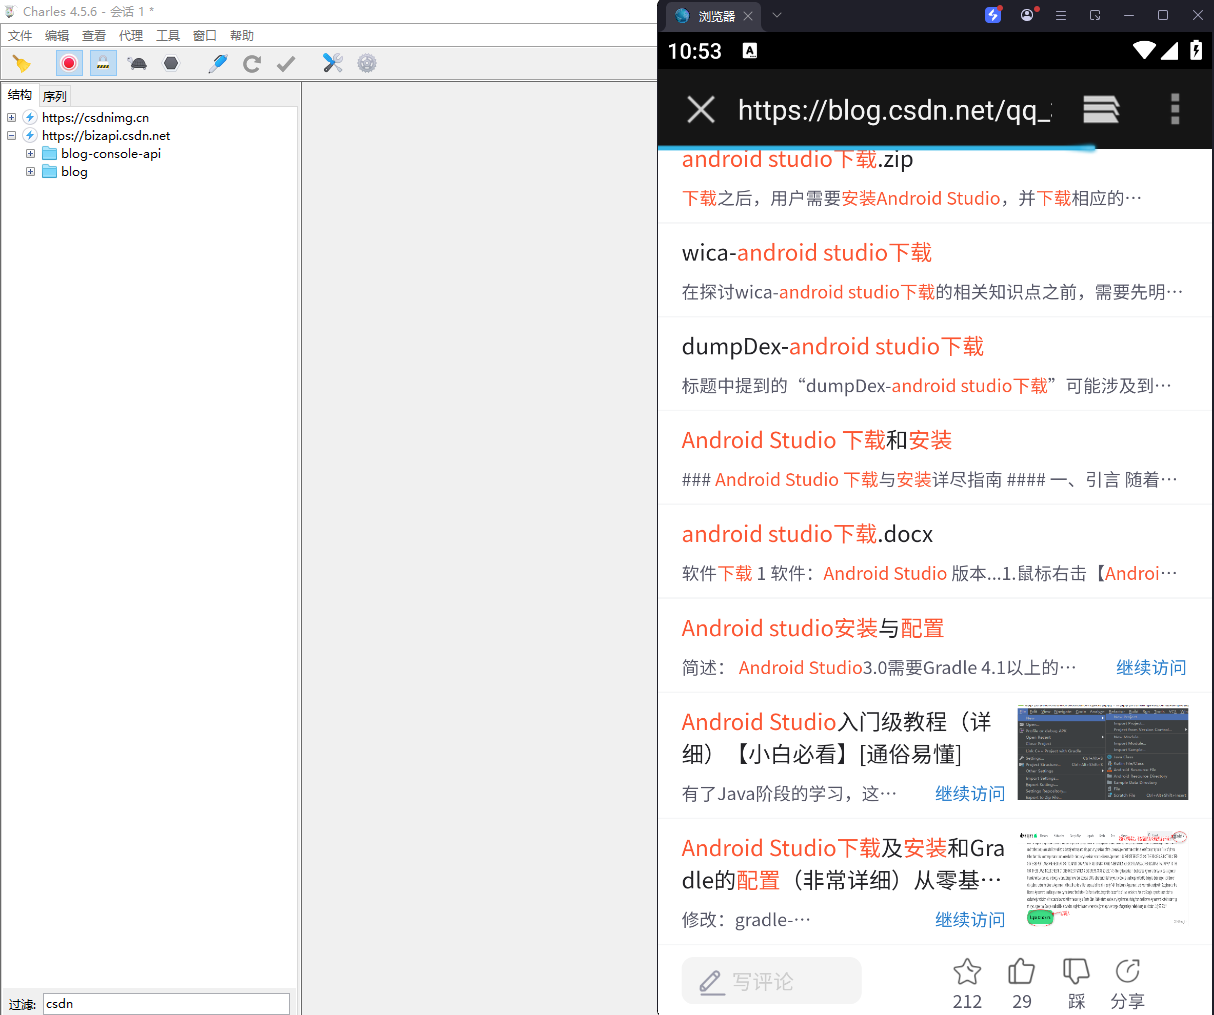Open Android Studio 下载和安装 result

tap(817, 441)
